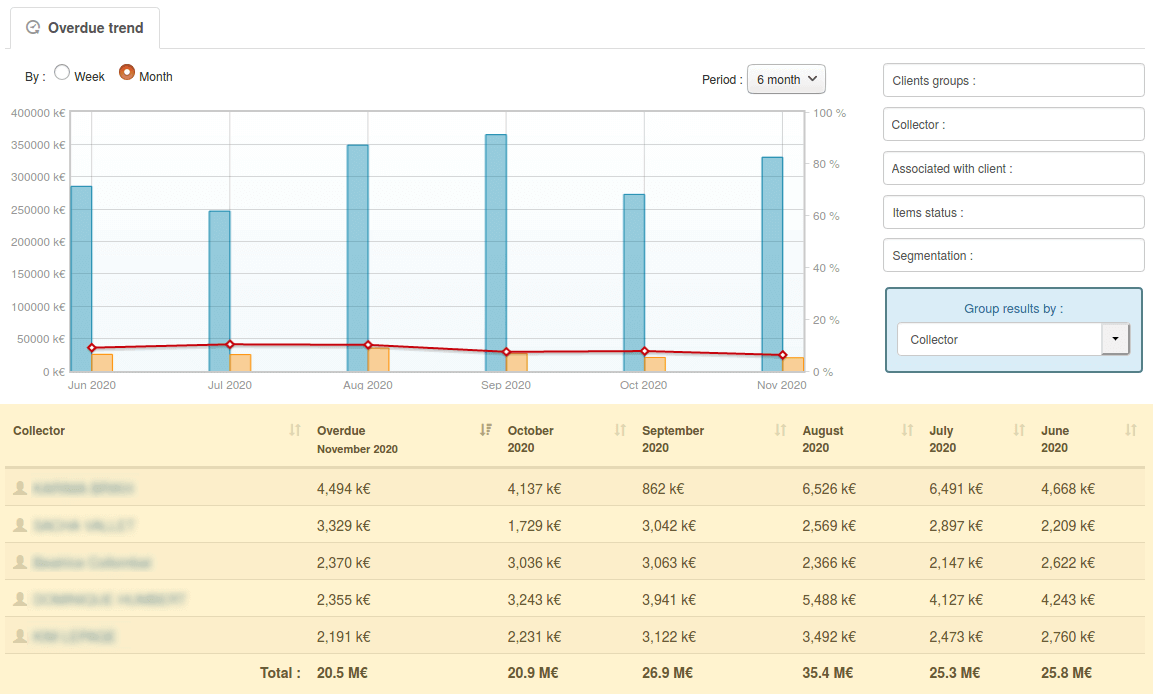The image size is (1153, 694).
Task: Sort the July 2020 column
Action: pyautogui.click(x=1019, y=430)
